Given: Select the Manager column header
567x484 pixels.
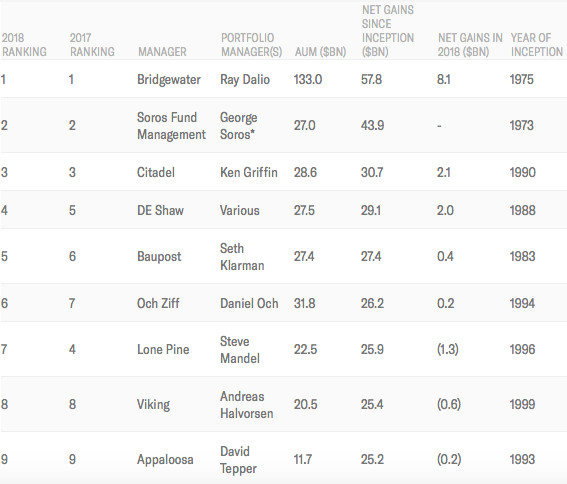Looking at the screenshot, I should click(162, 52).
